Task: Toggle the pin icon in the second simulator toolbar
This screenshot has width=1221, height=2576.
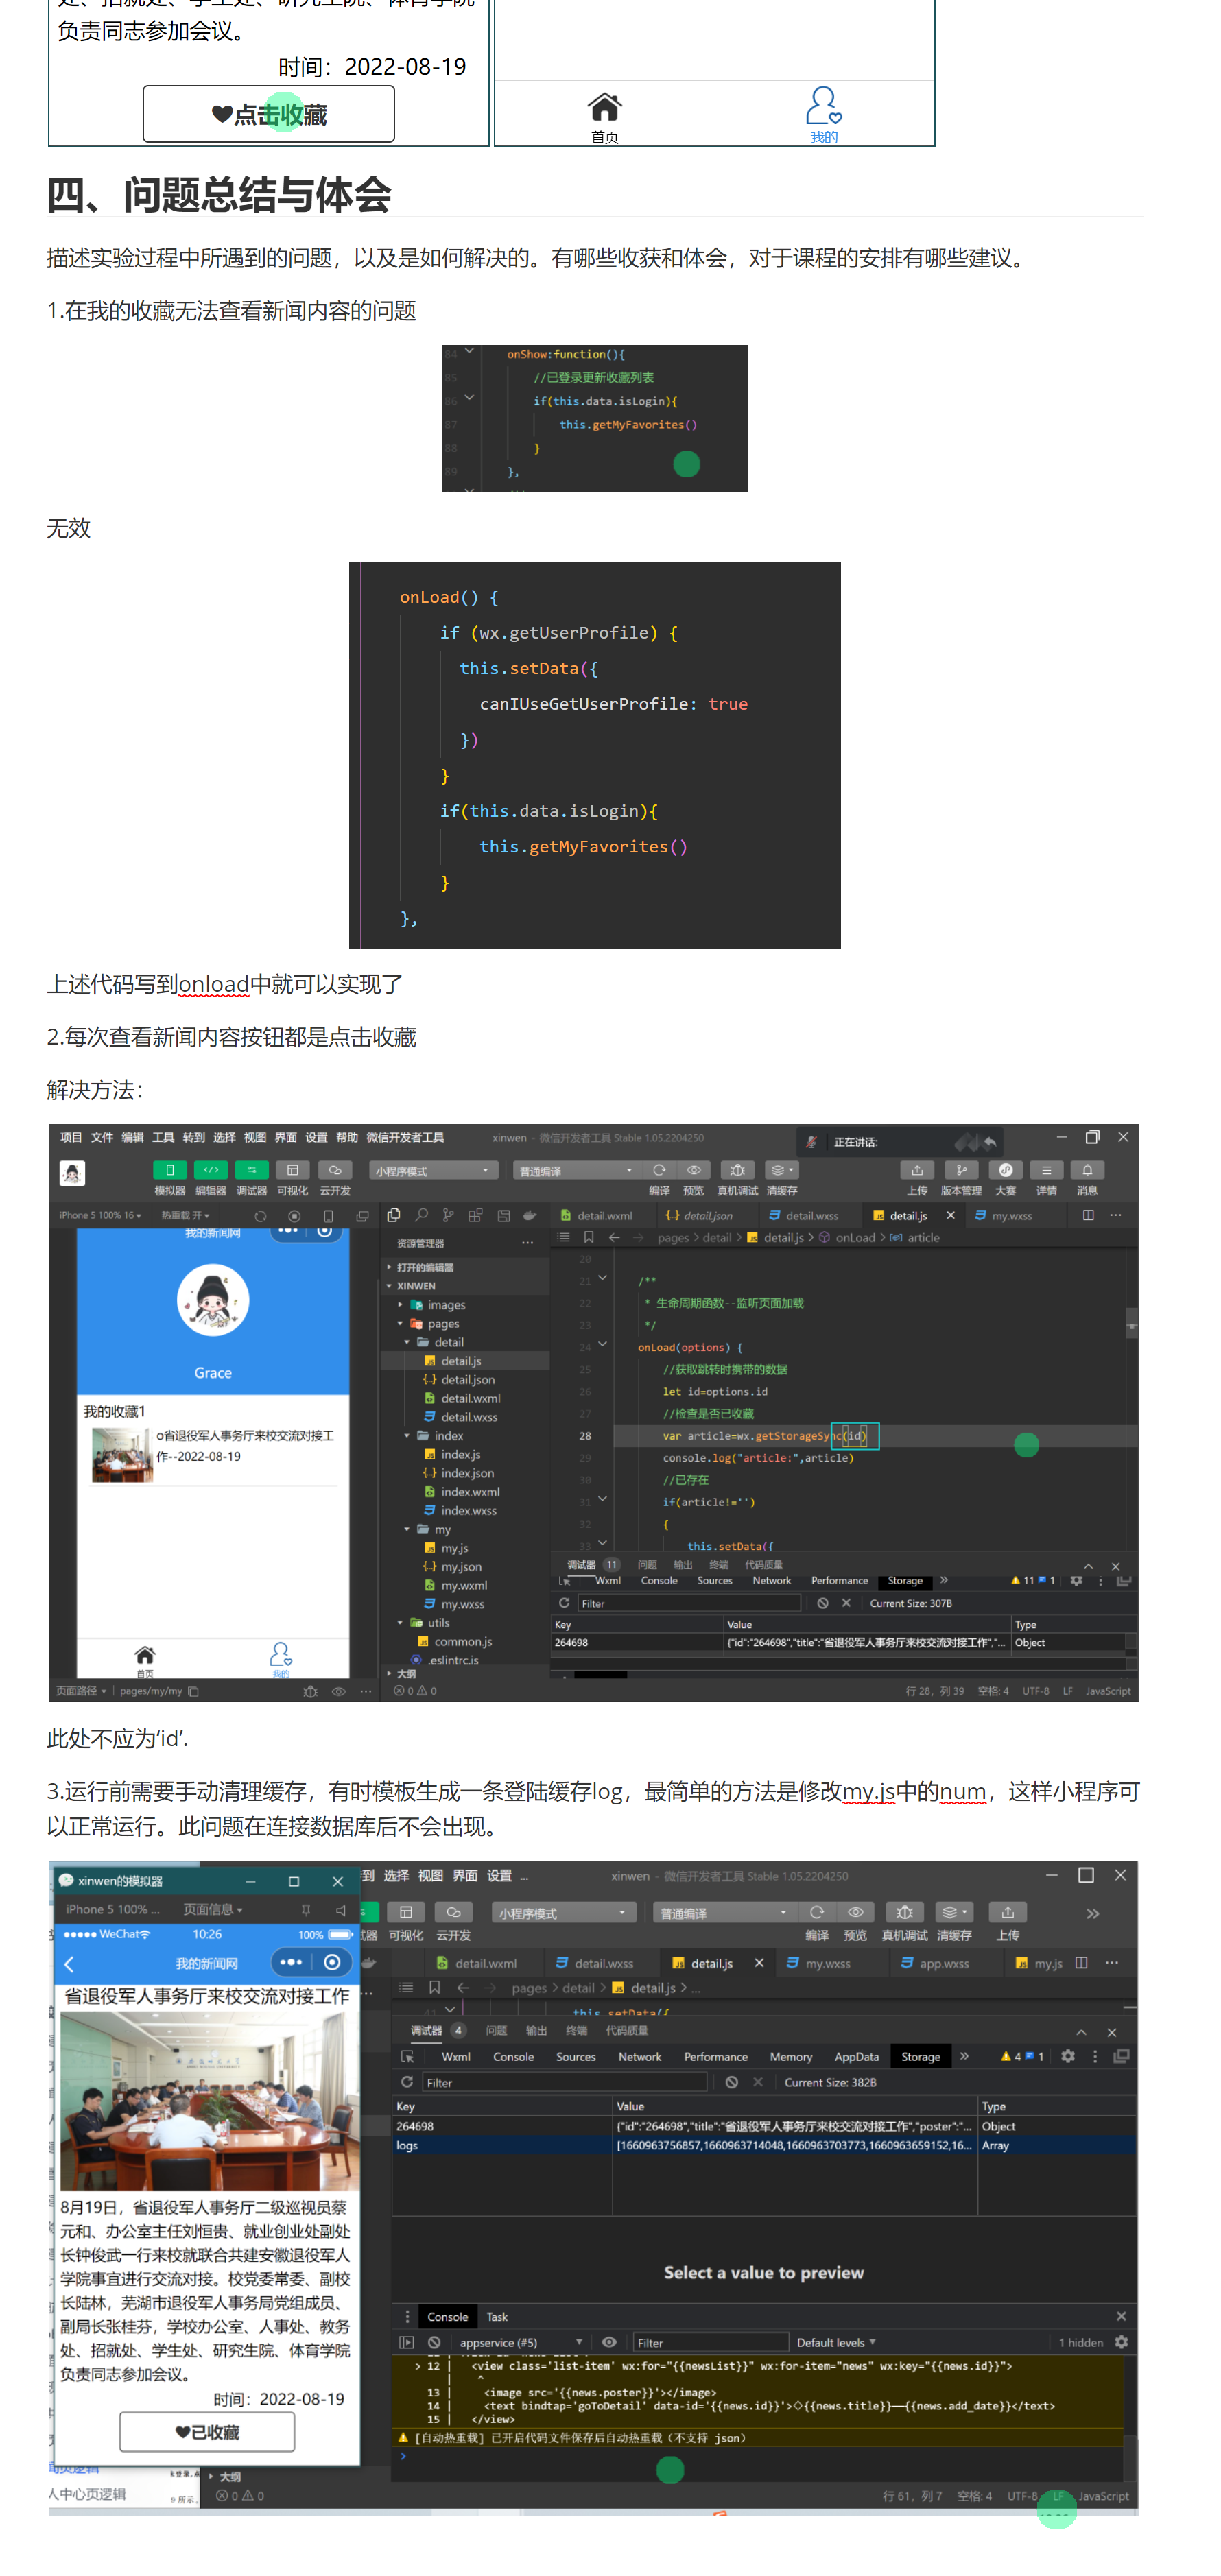Action: tap(306, 1910)
